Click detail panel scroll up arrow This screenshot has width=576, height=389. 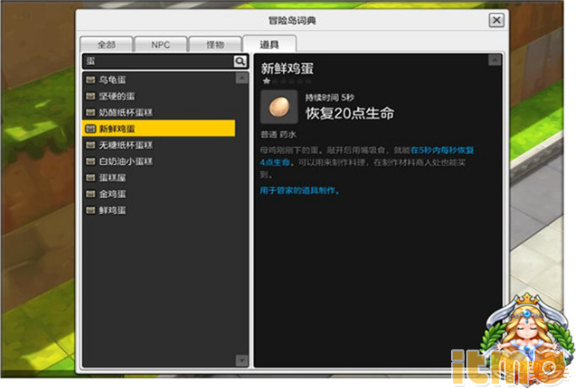494,60
